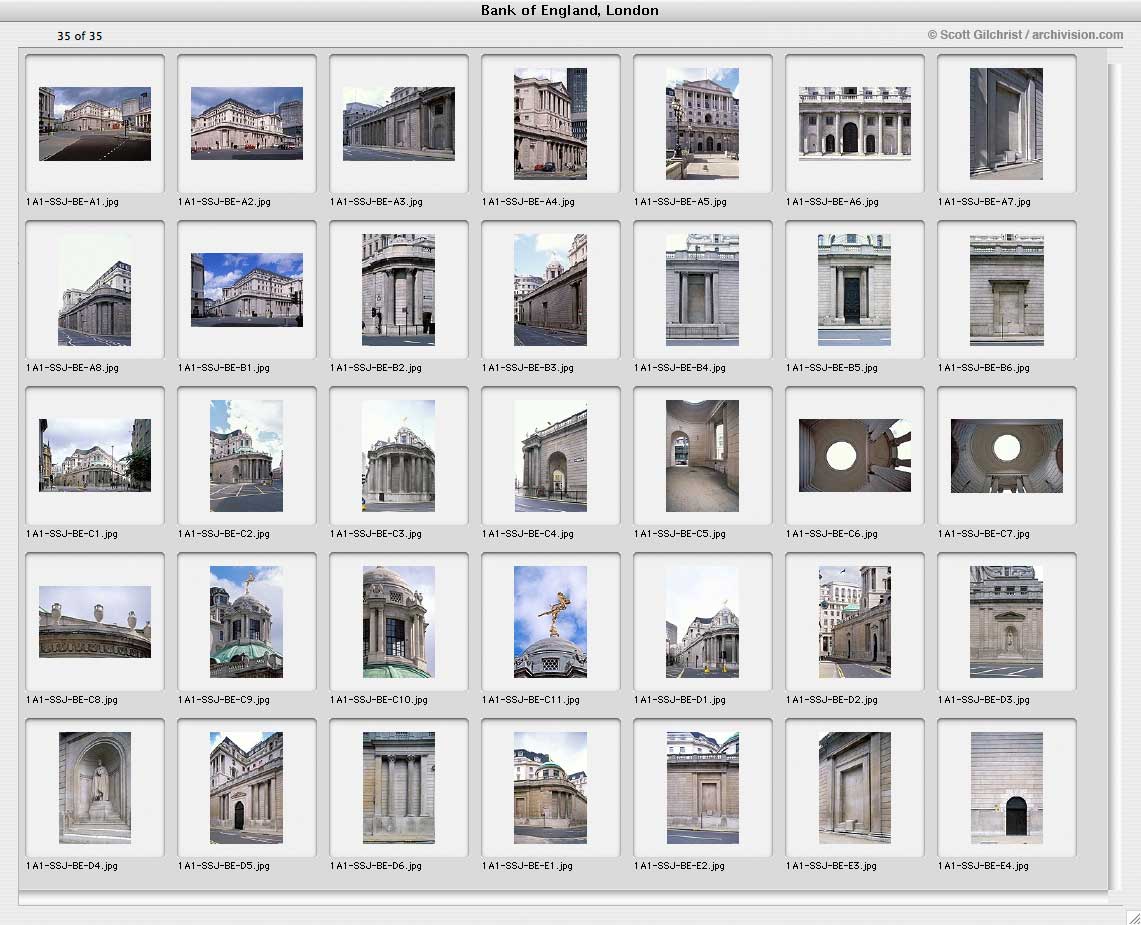Select the 1A1-SSJ-BE-E3.jpg photo
The height and width of the screenshot is (925, 1141).
point(854,787)
